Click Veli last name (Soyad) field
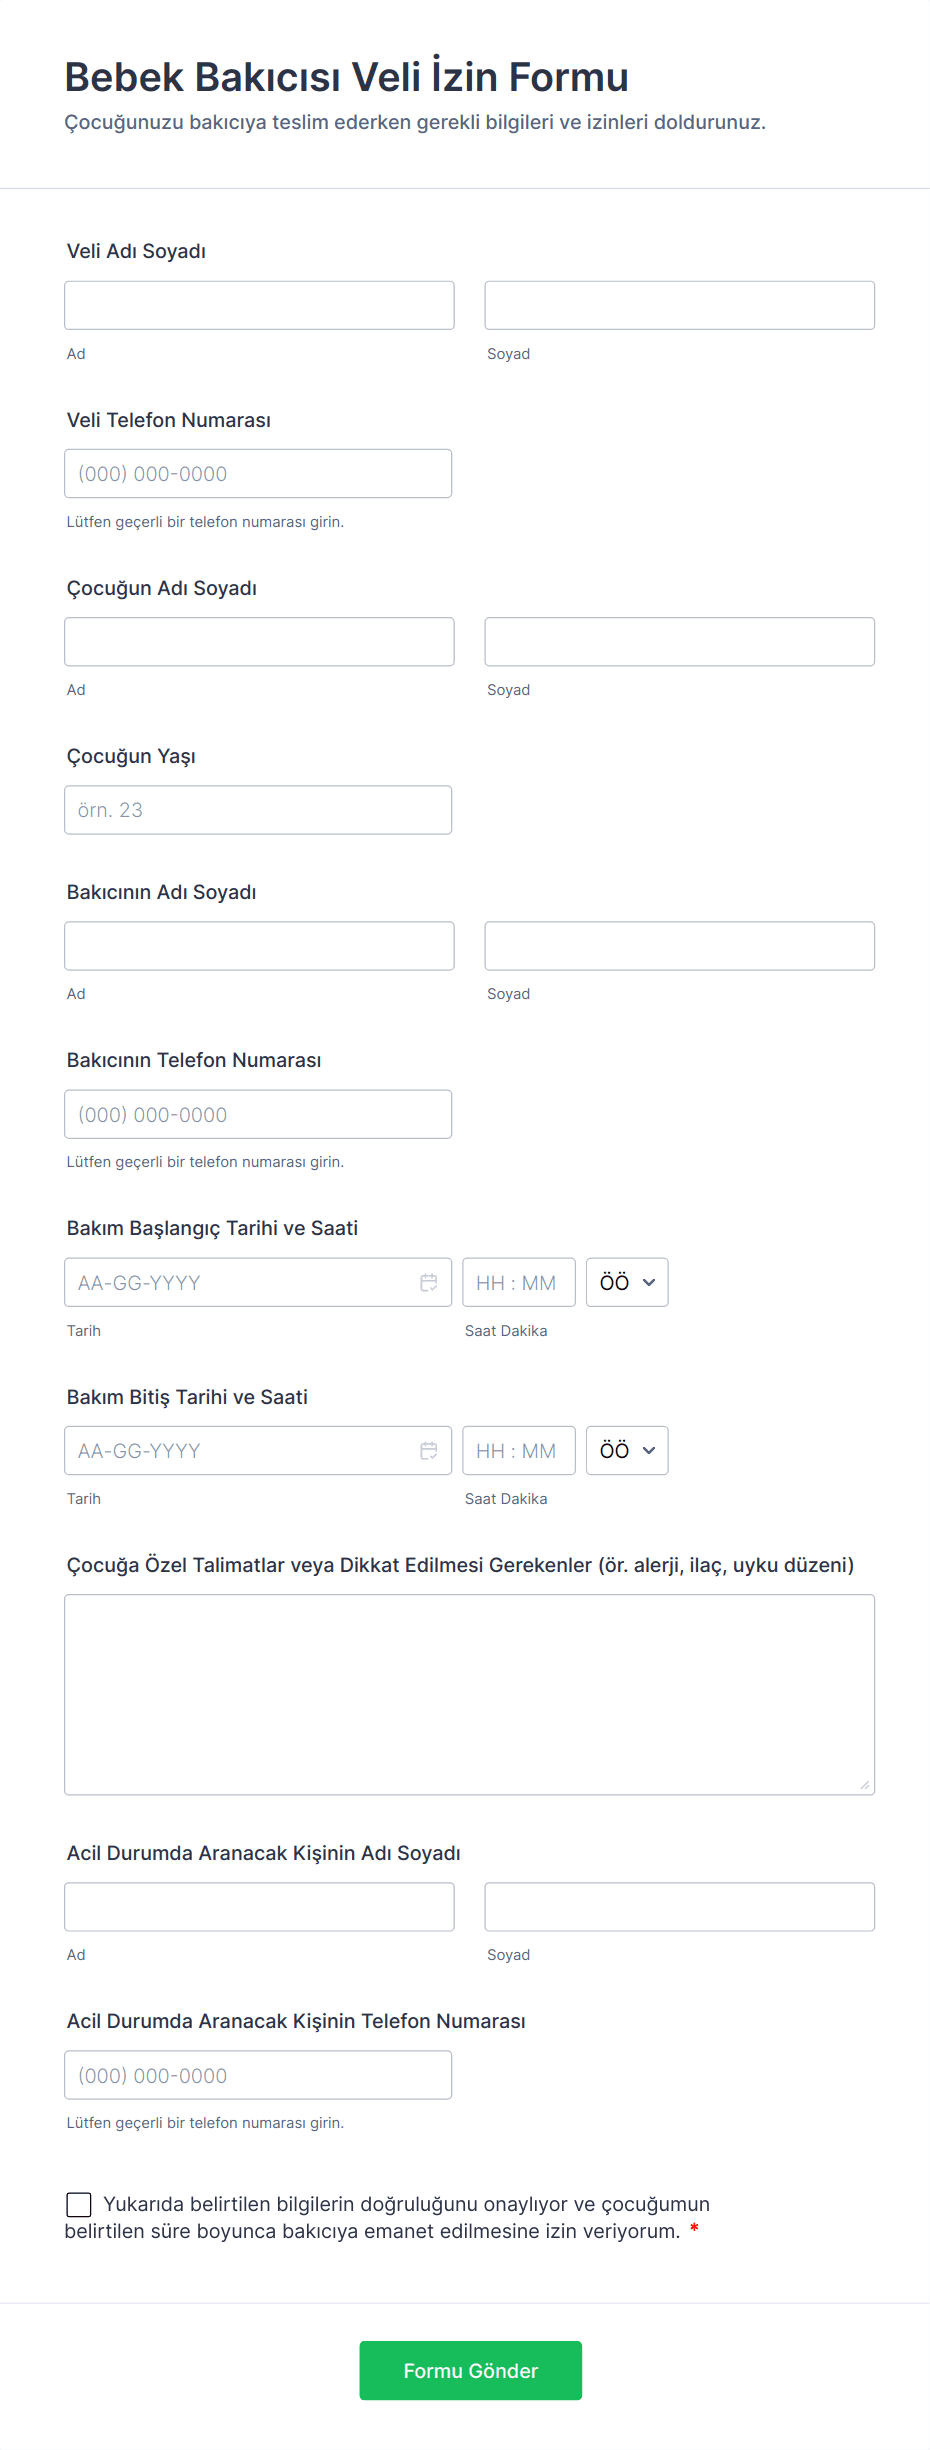Screen dimensions: 930x2450 (x=679, y=305)
